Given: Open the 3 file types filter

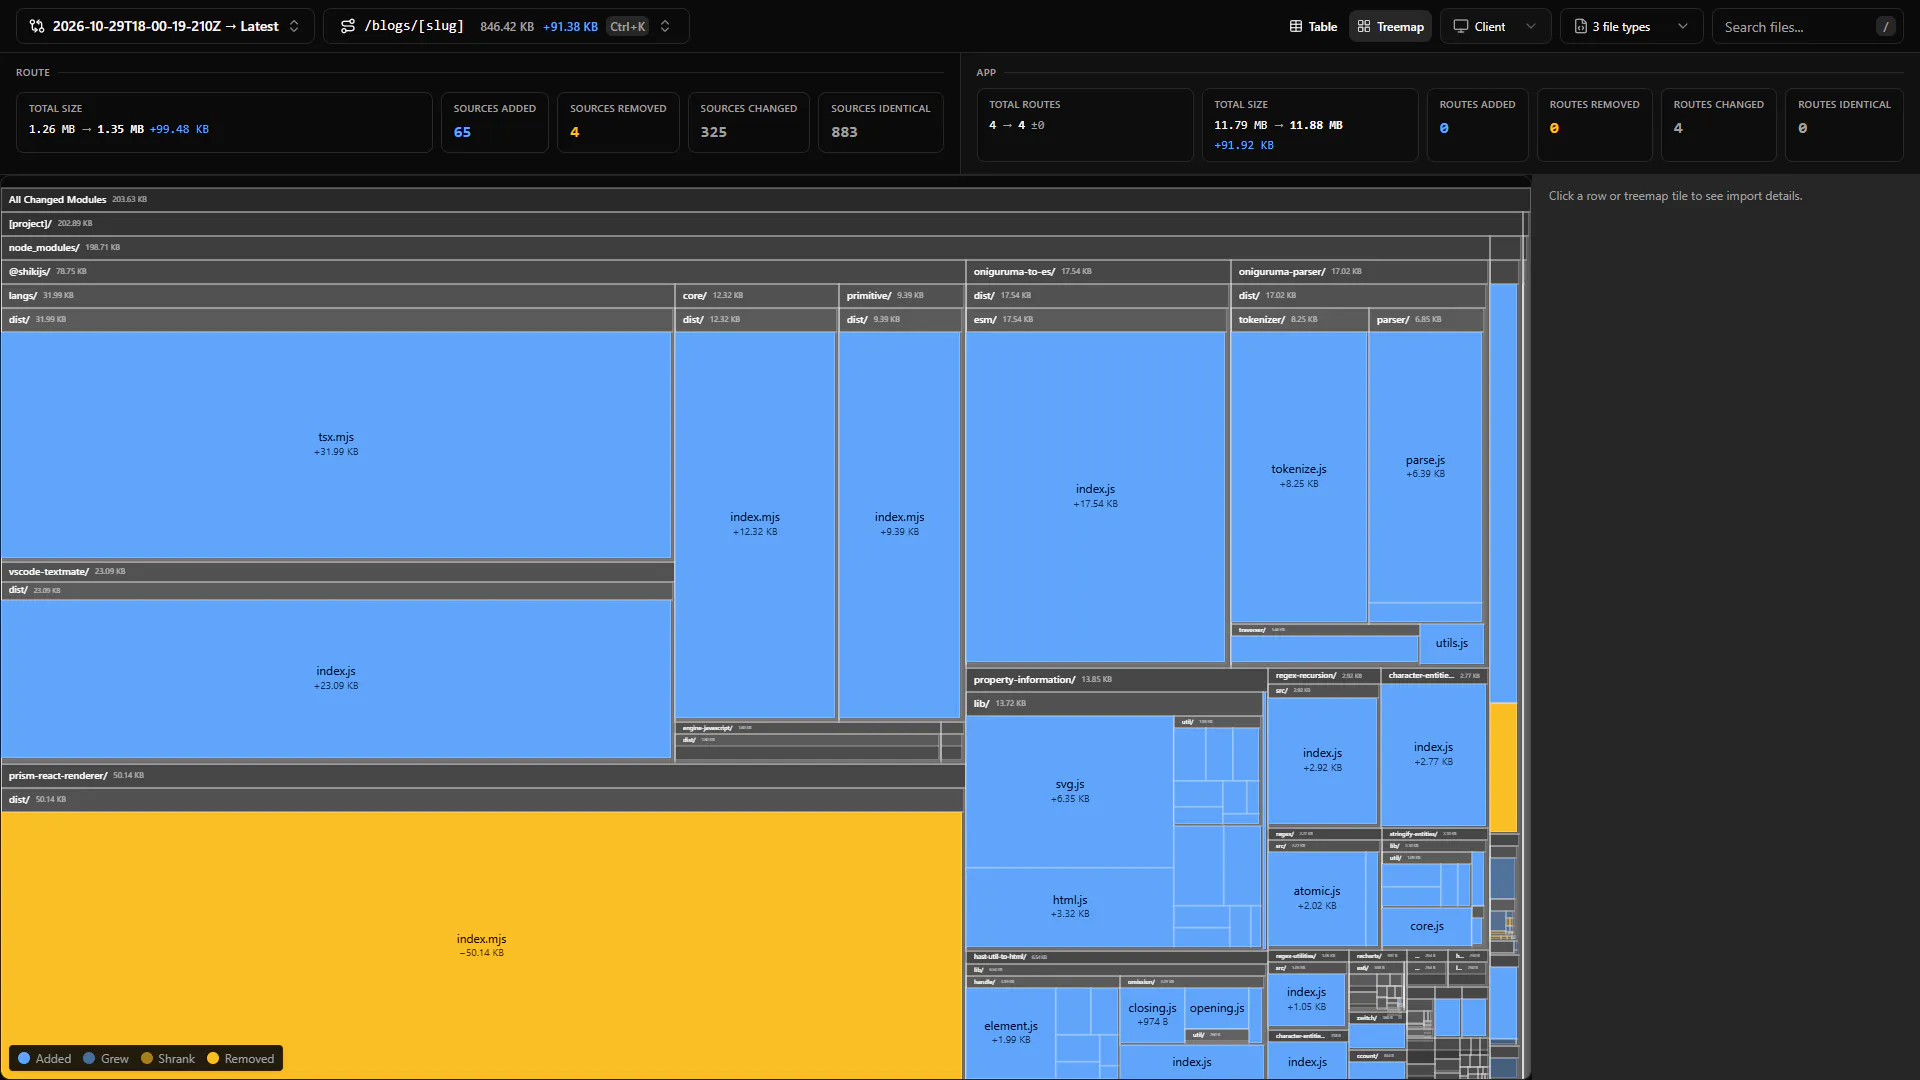Looking at the screenshot, I should 1631,26.
